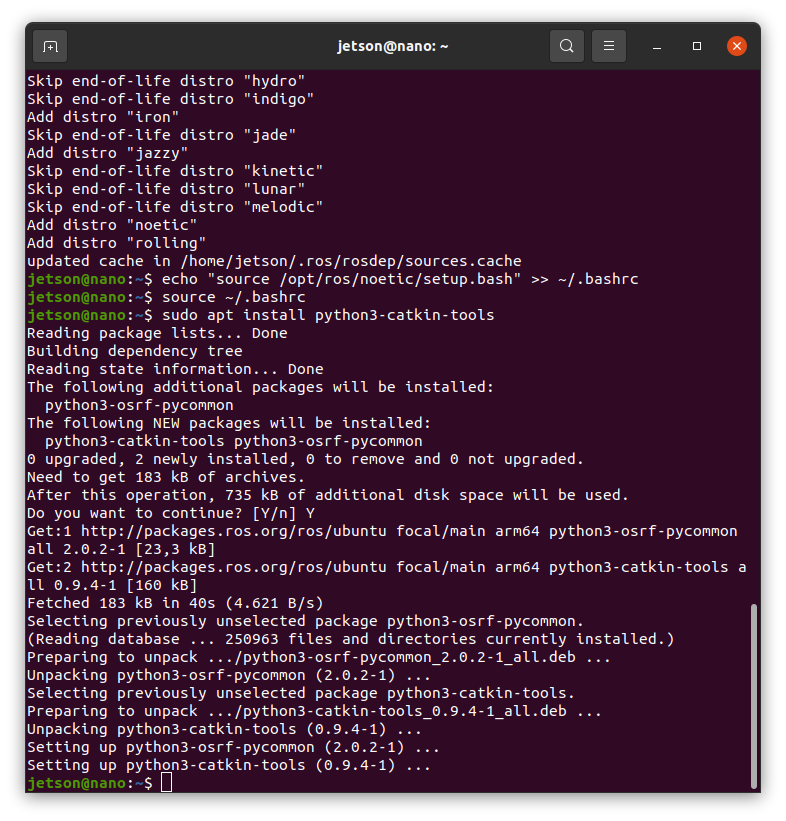Click the cursor at the last prompt
The image size is (786, 821).
(166, 783)
